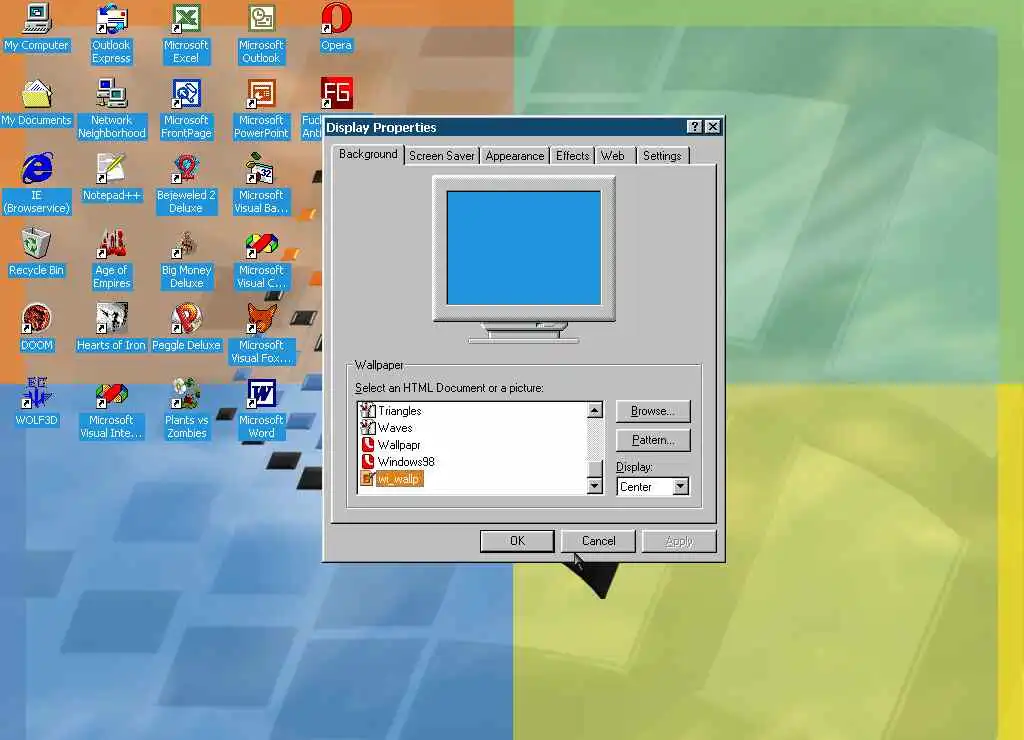The width and height of the screenshot is (1024, 740).
Task: Click wallpaper list scroll up arrow
Action: click(594, 410)
